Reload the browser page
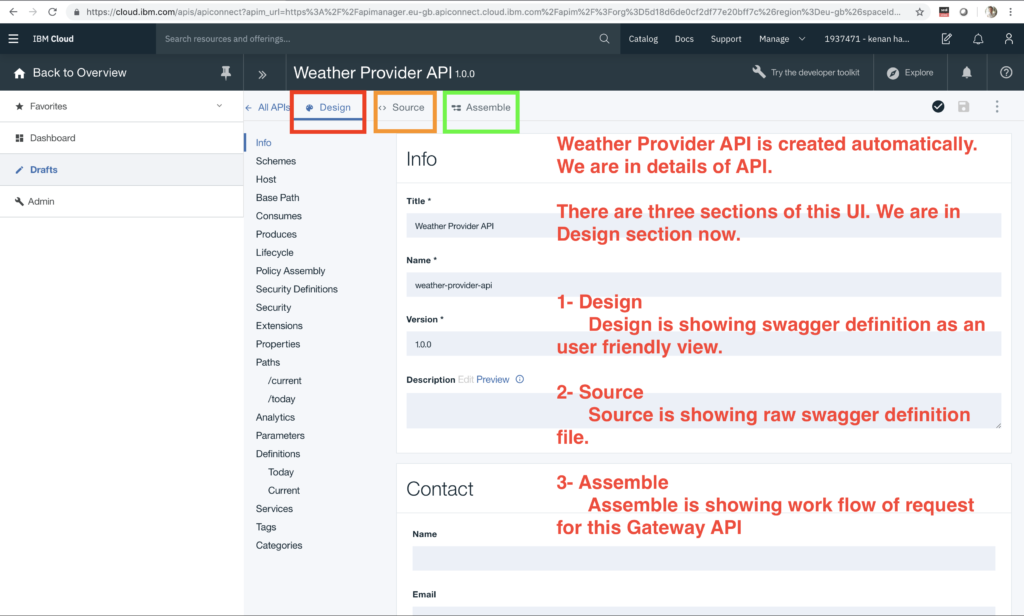Screen dimensions: 1024x616 tap(52, 12)
